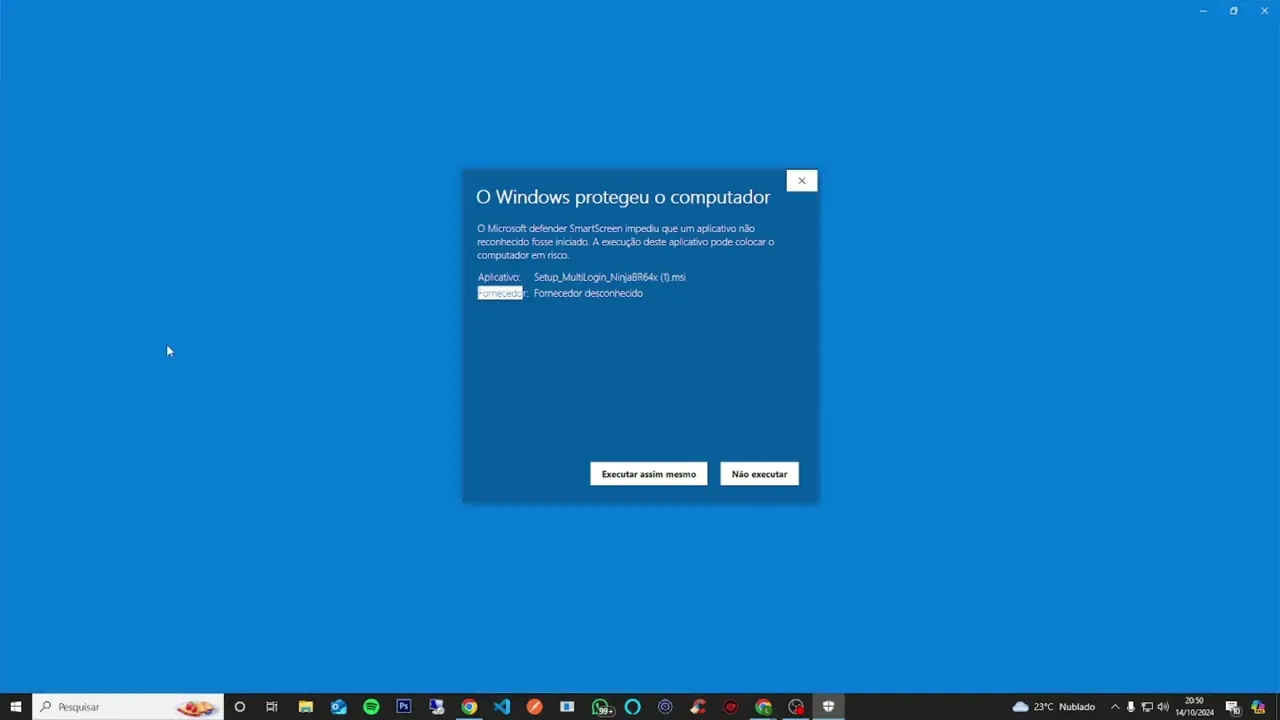Viewport: 1280px width, 720px height.
Task: Open Task View on the taskbar
Action: [x=272, y=707]
